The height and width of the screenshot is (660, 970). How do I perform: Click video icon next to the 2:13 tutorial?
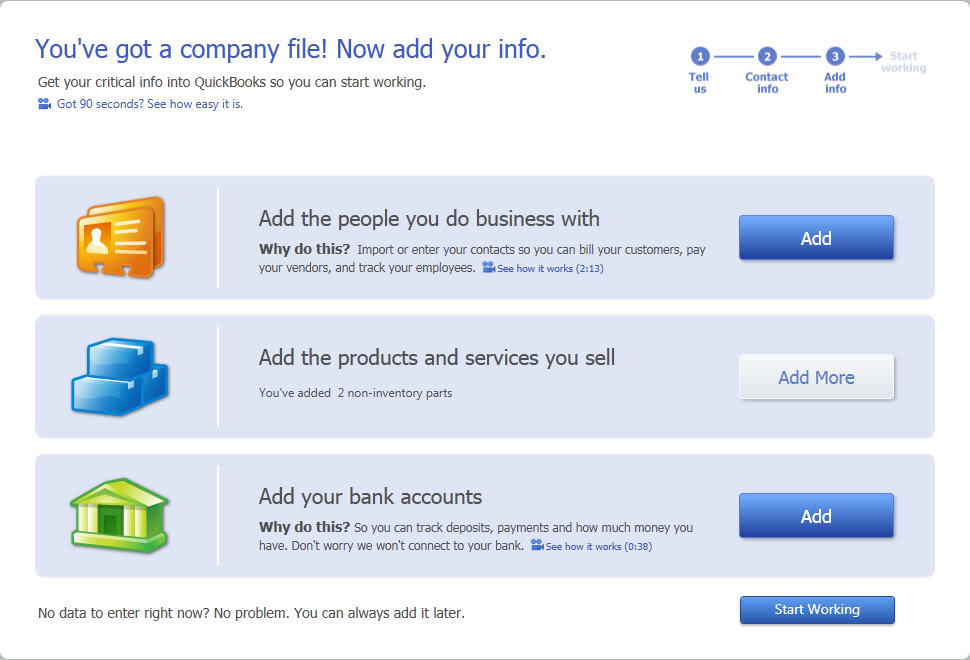[488, 268]
